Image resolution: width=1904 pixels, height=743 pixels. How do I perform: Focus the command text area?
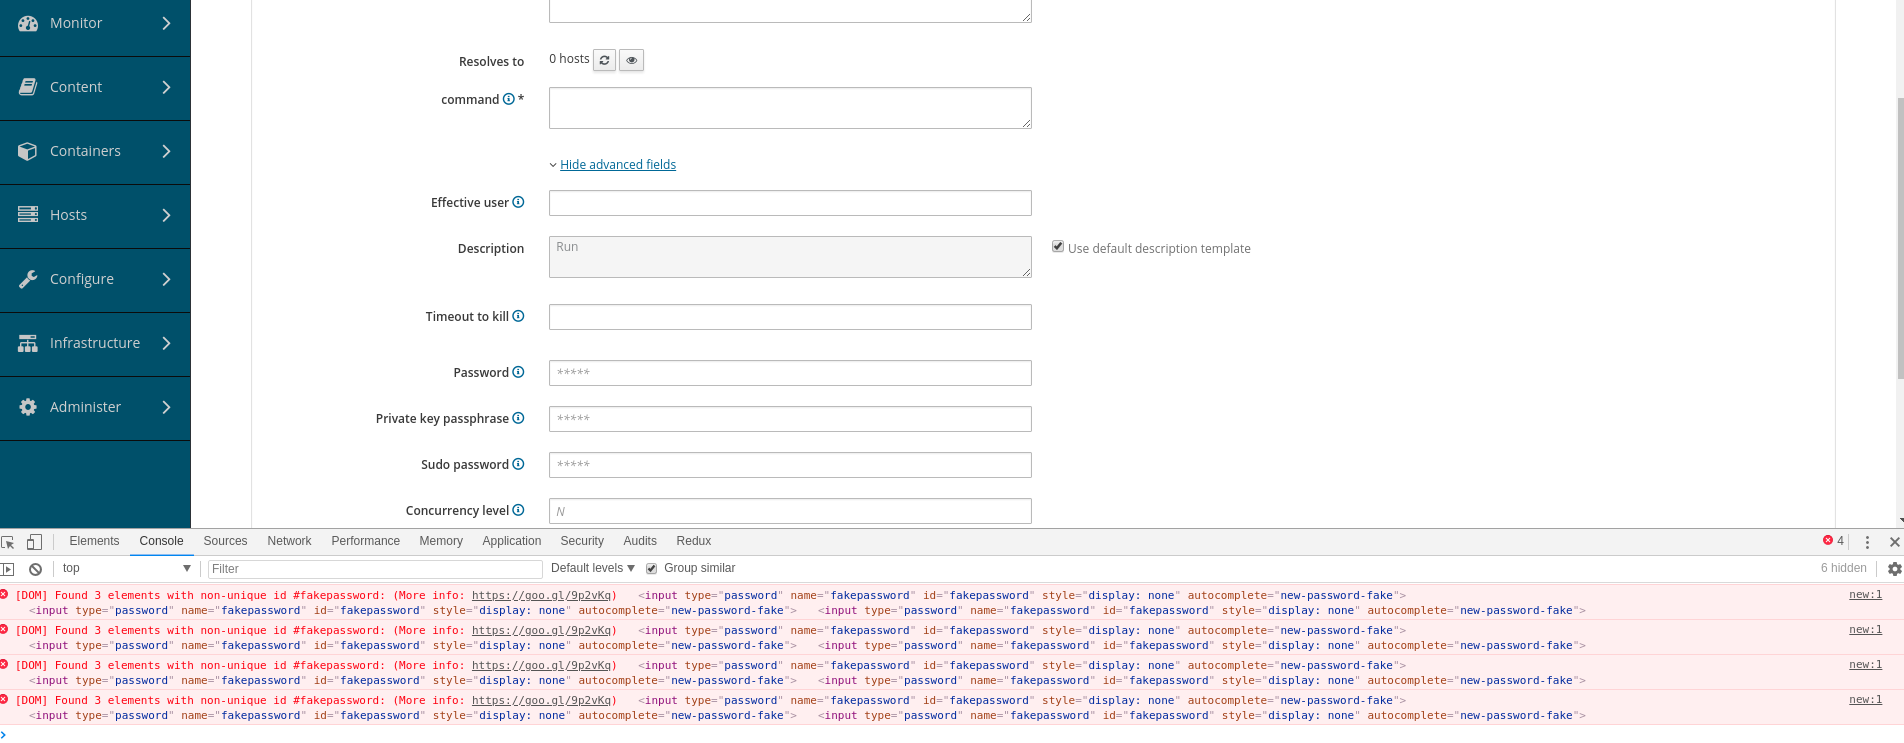click(790, 108)
